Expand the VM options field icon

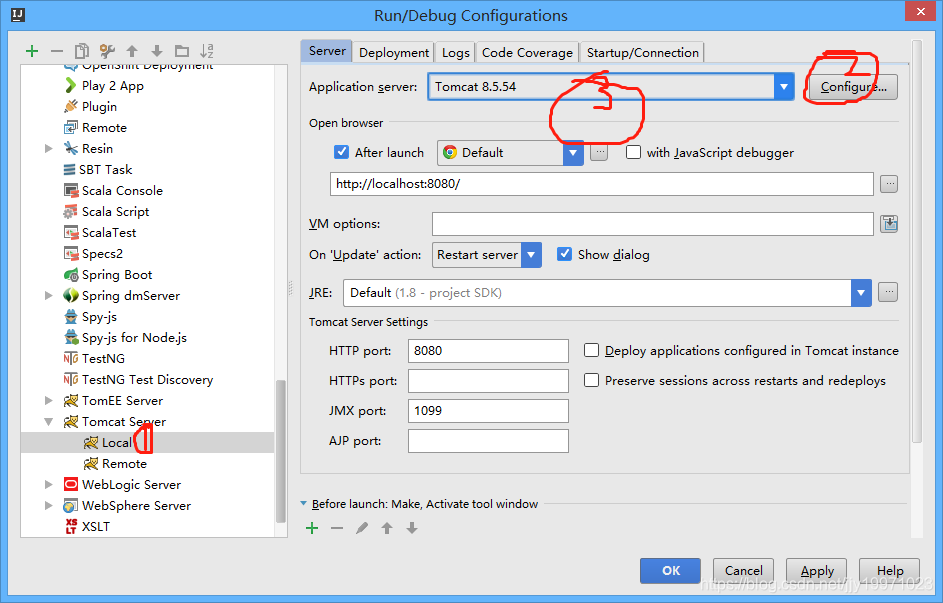[x=889, y=224]
